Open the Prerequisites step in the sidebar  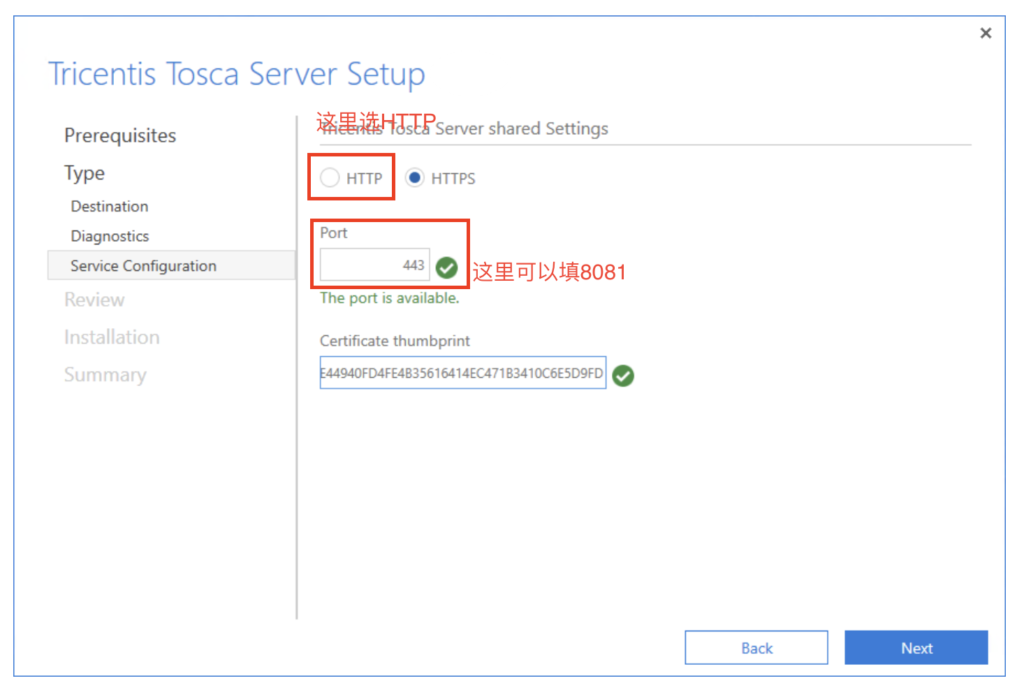click(120, 135)
